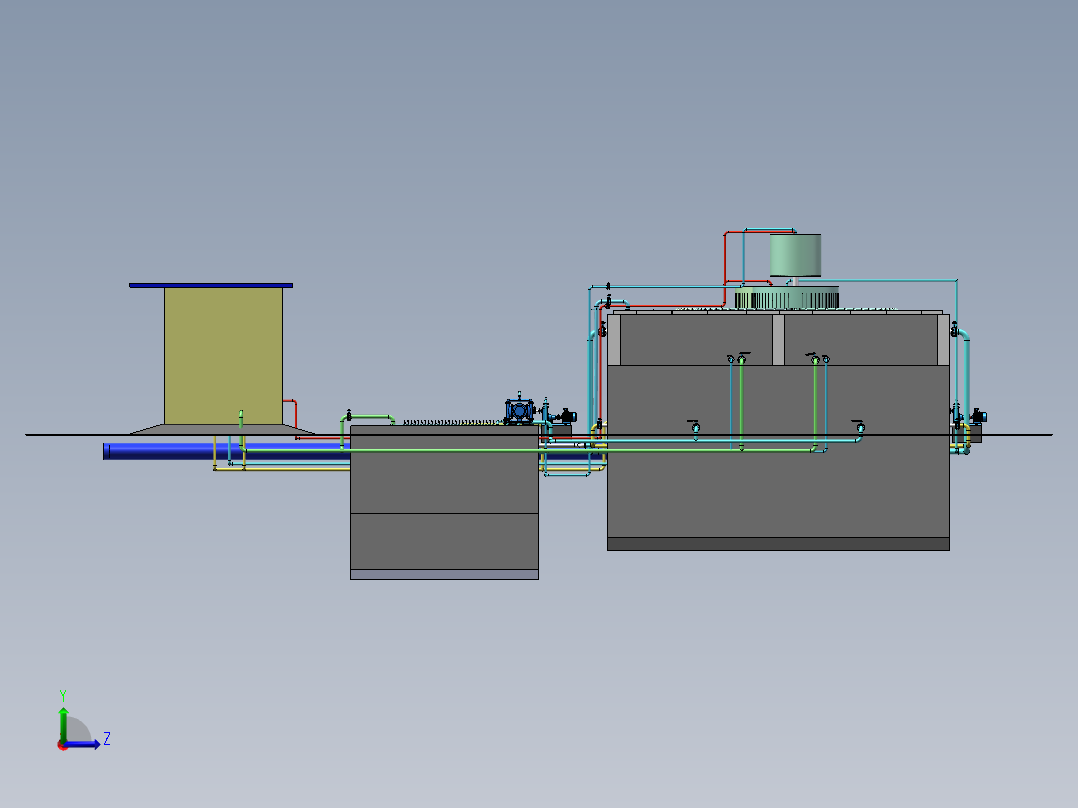Select the green cylindrical drum on the big tank
Viewport: 1078px width, 808px height.
795,255
